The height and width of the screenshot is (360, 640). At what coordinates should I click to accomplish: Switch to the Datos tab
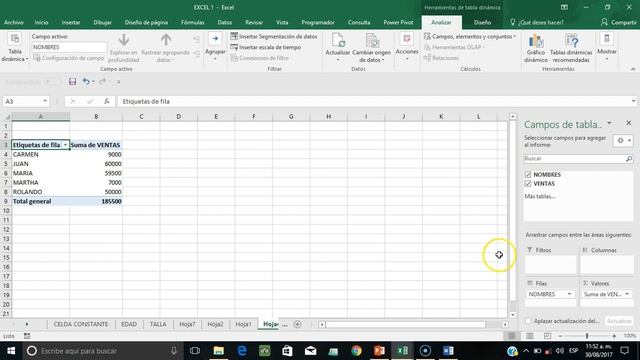click(224, 22)
